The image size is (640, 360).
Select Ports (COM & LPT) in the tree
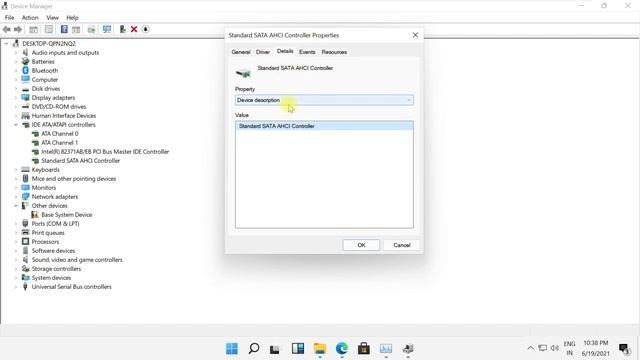(x=56, y=224)
